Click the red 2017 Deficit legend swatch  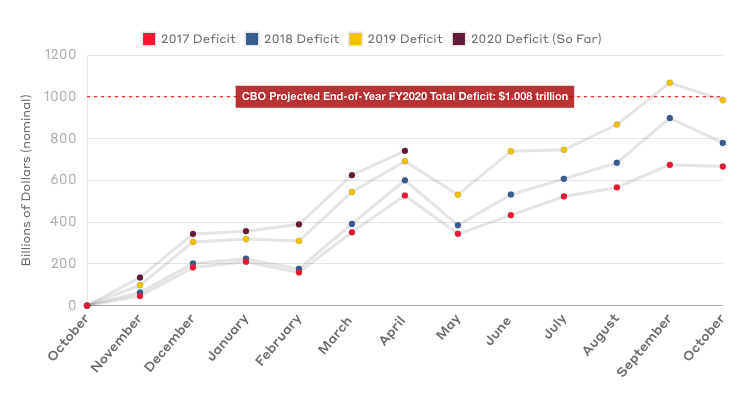point(149,39)
